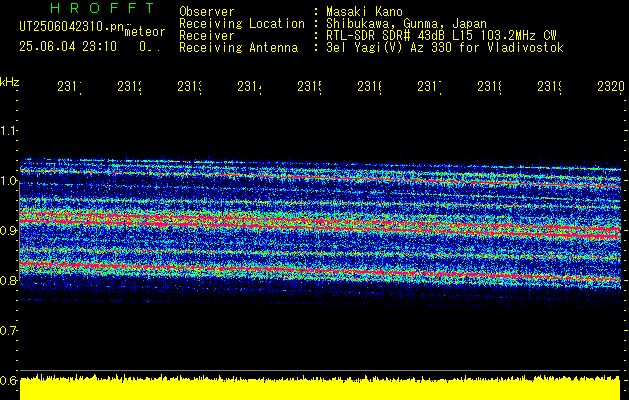This screenshot has width=629, height=400.
Task: Click the 1.1 kHz axis label
Action: [x=8, y=131]
